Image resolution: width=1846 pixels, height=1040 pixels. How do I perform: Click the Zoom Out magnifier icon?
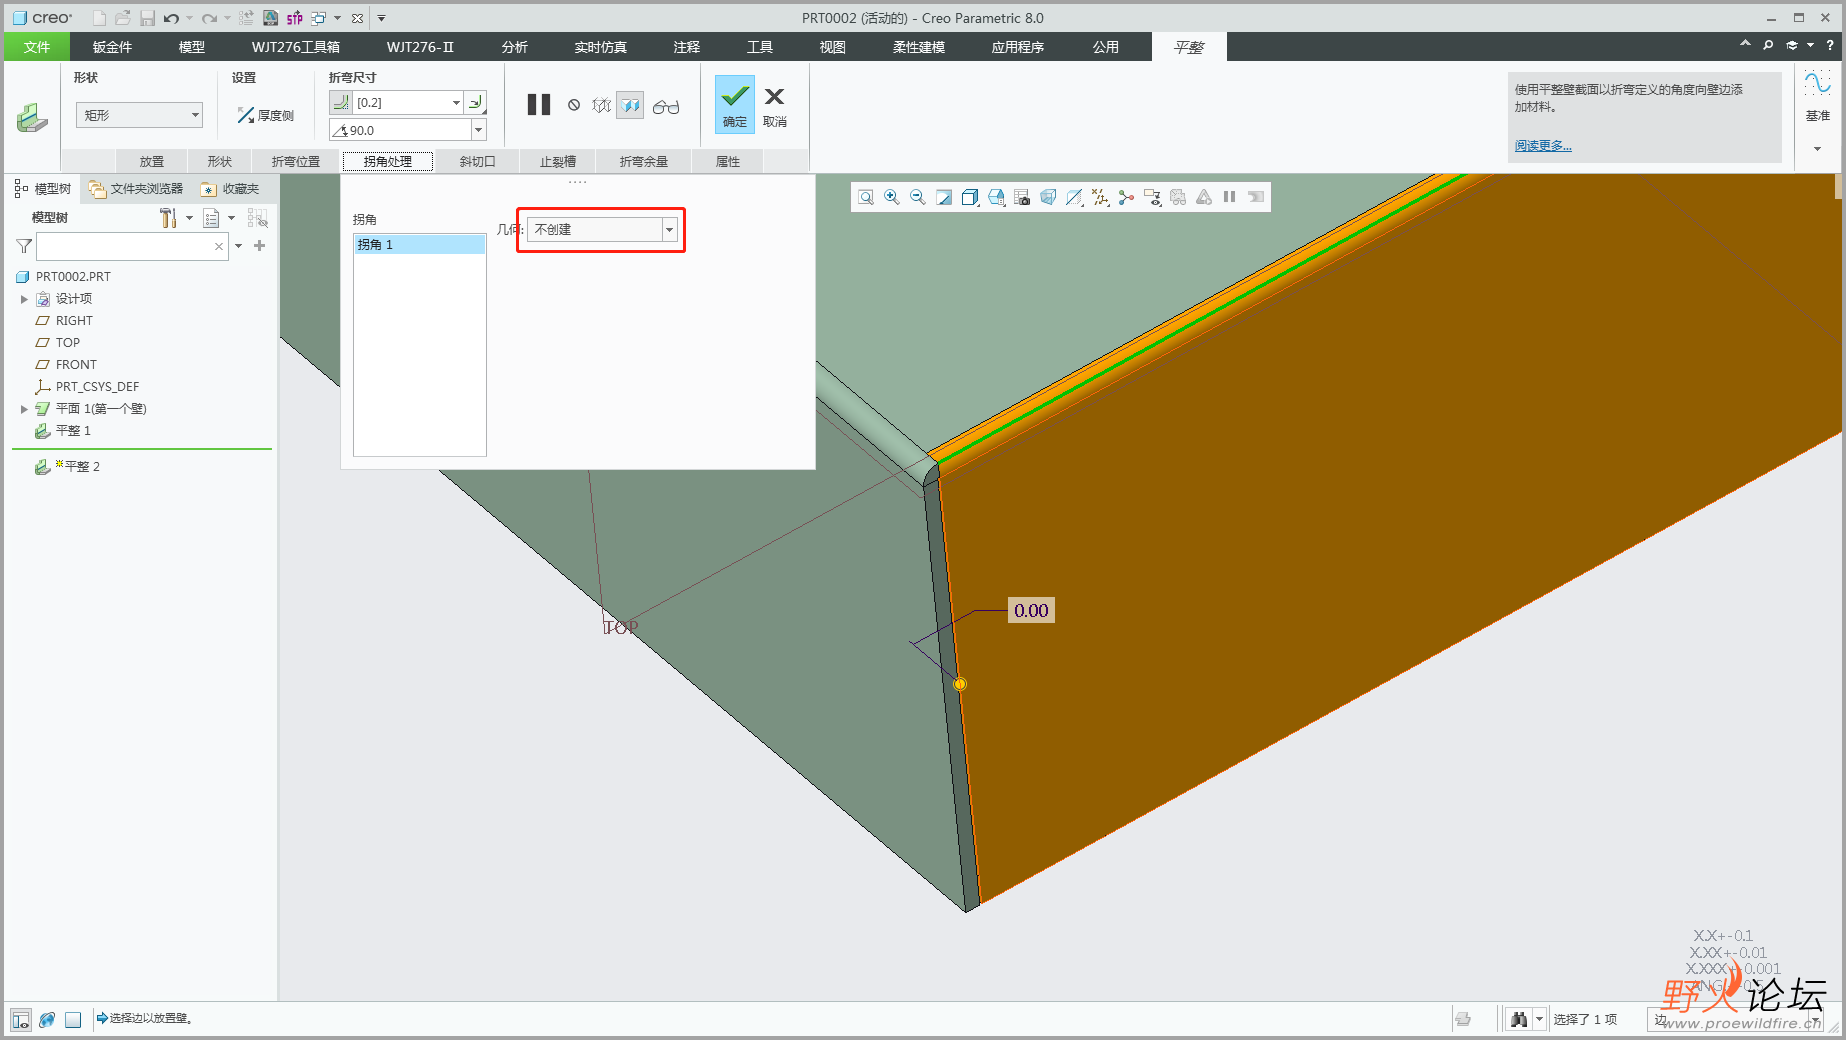pos(918,197)
